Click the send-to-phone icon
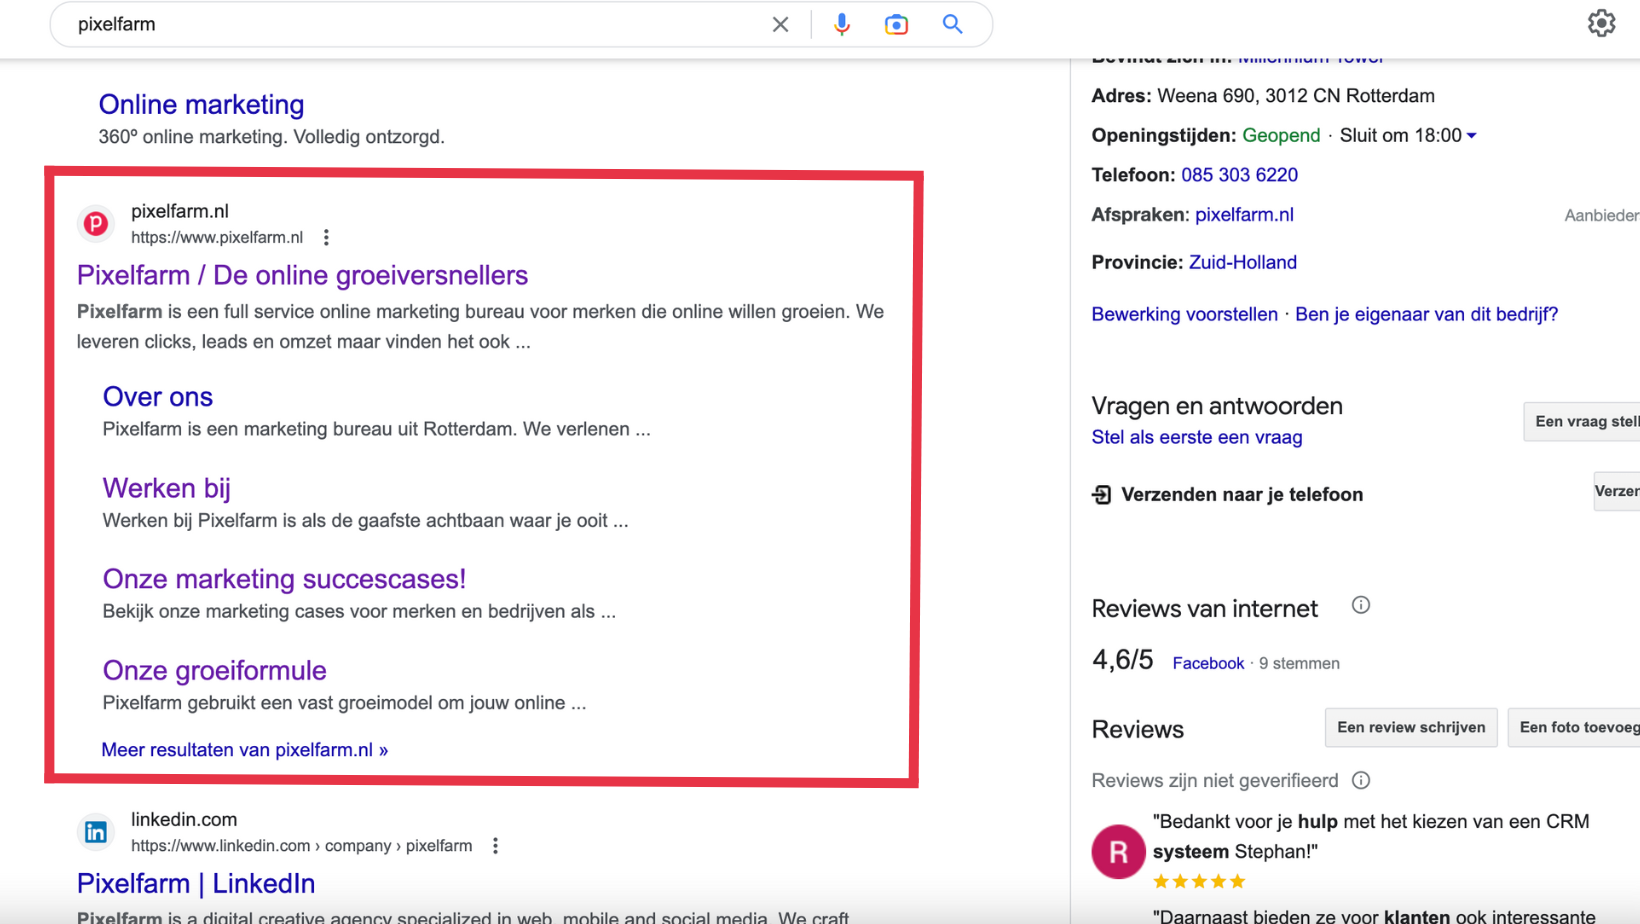 pyautogui.click(x=1101, y=495)
